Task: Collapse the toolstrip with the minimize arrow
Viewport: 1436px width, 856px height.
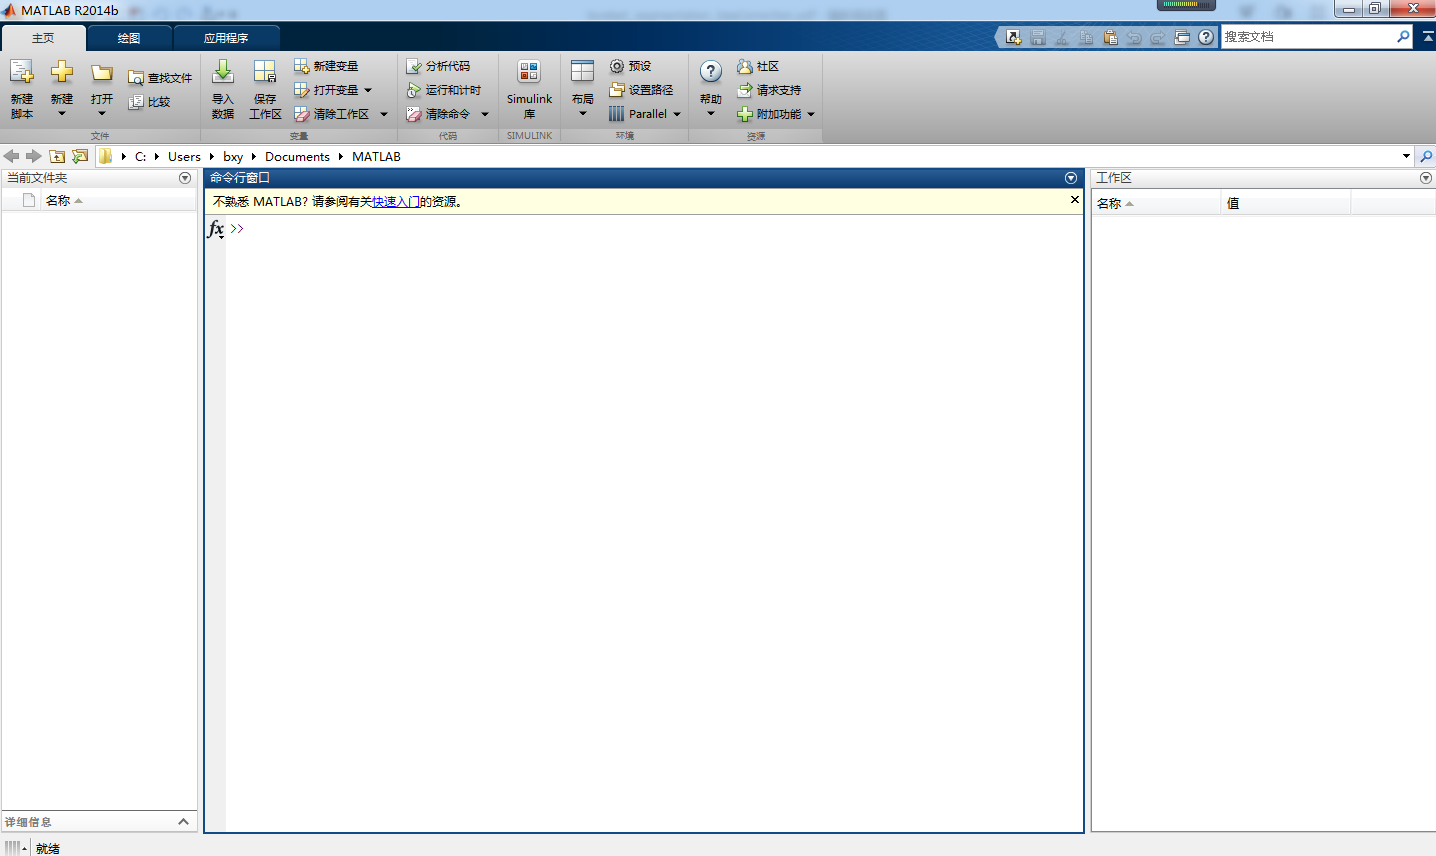Action: [x=1427, y=37]
